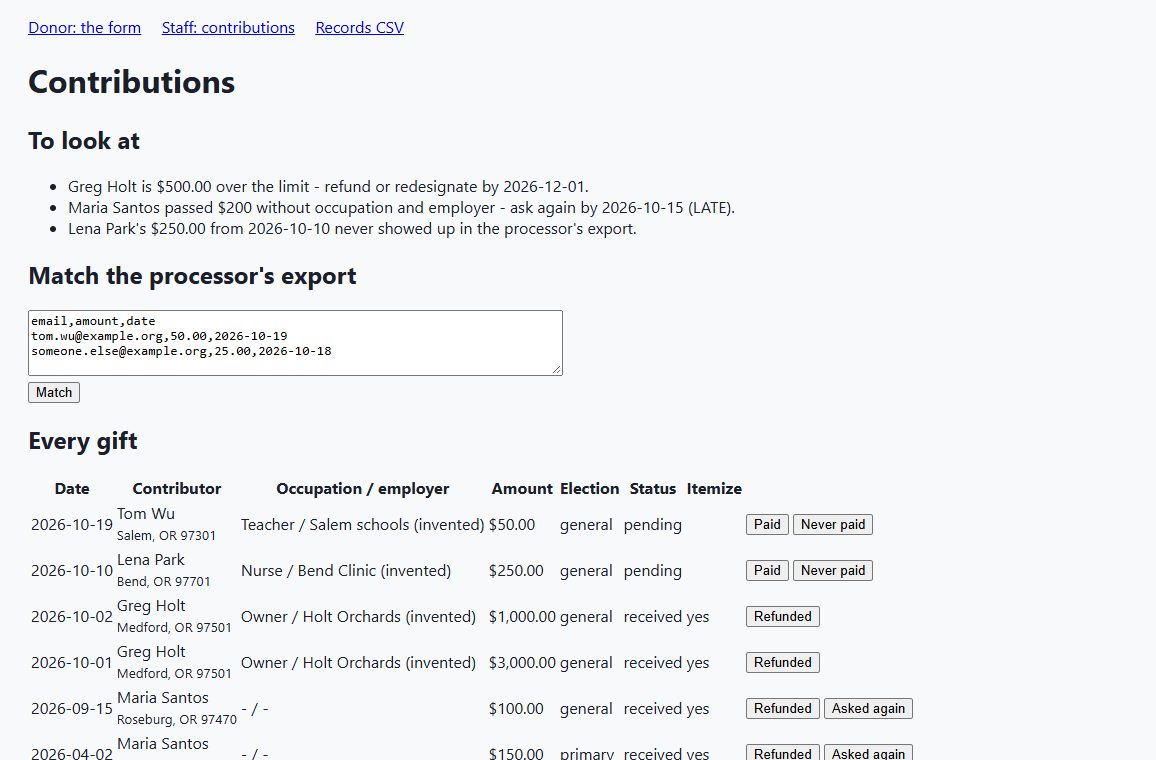Screen dimensions: 1156x760
Task: Mark Tom Wu's gift as Never paid
Action: pos(832,524)
